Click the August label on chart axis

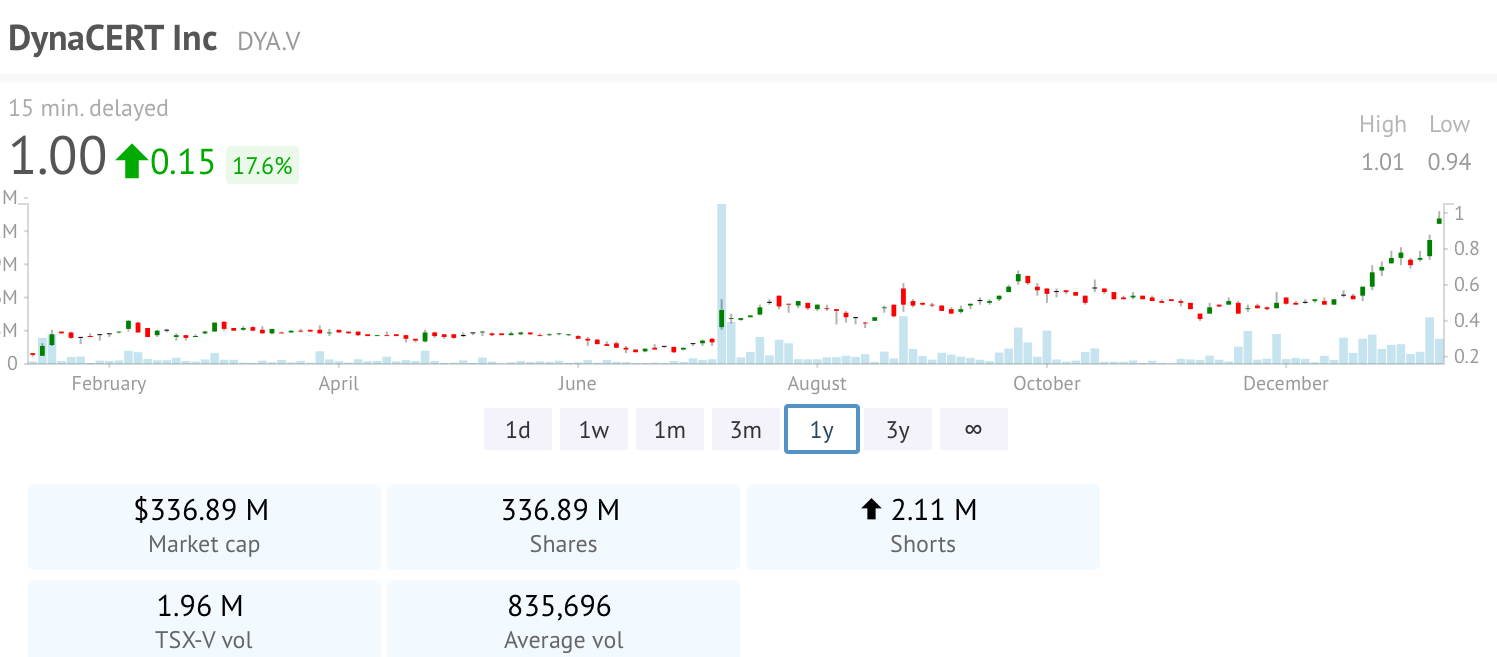tap(817, 384)
